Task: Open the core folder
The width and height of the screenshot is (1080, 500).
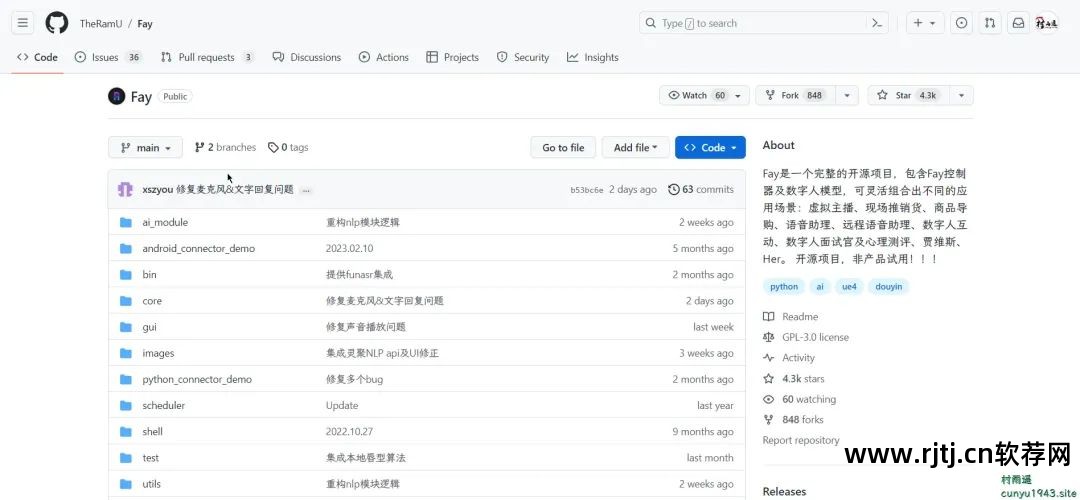Action: [x=152, y=301]
